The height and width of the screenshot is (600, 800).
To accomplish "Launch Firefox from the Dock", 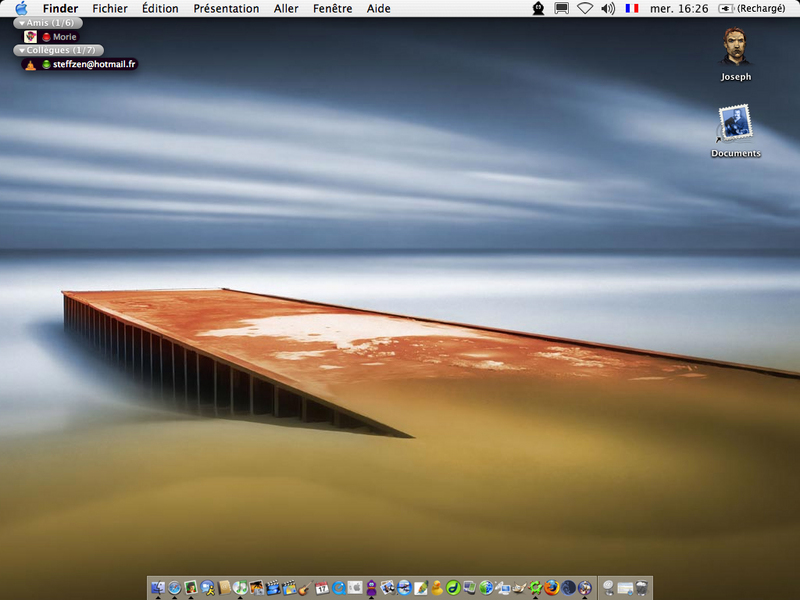I will tap(552, 588).
